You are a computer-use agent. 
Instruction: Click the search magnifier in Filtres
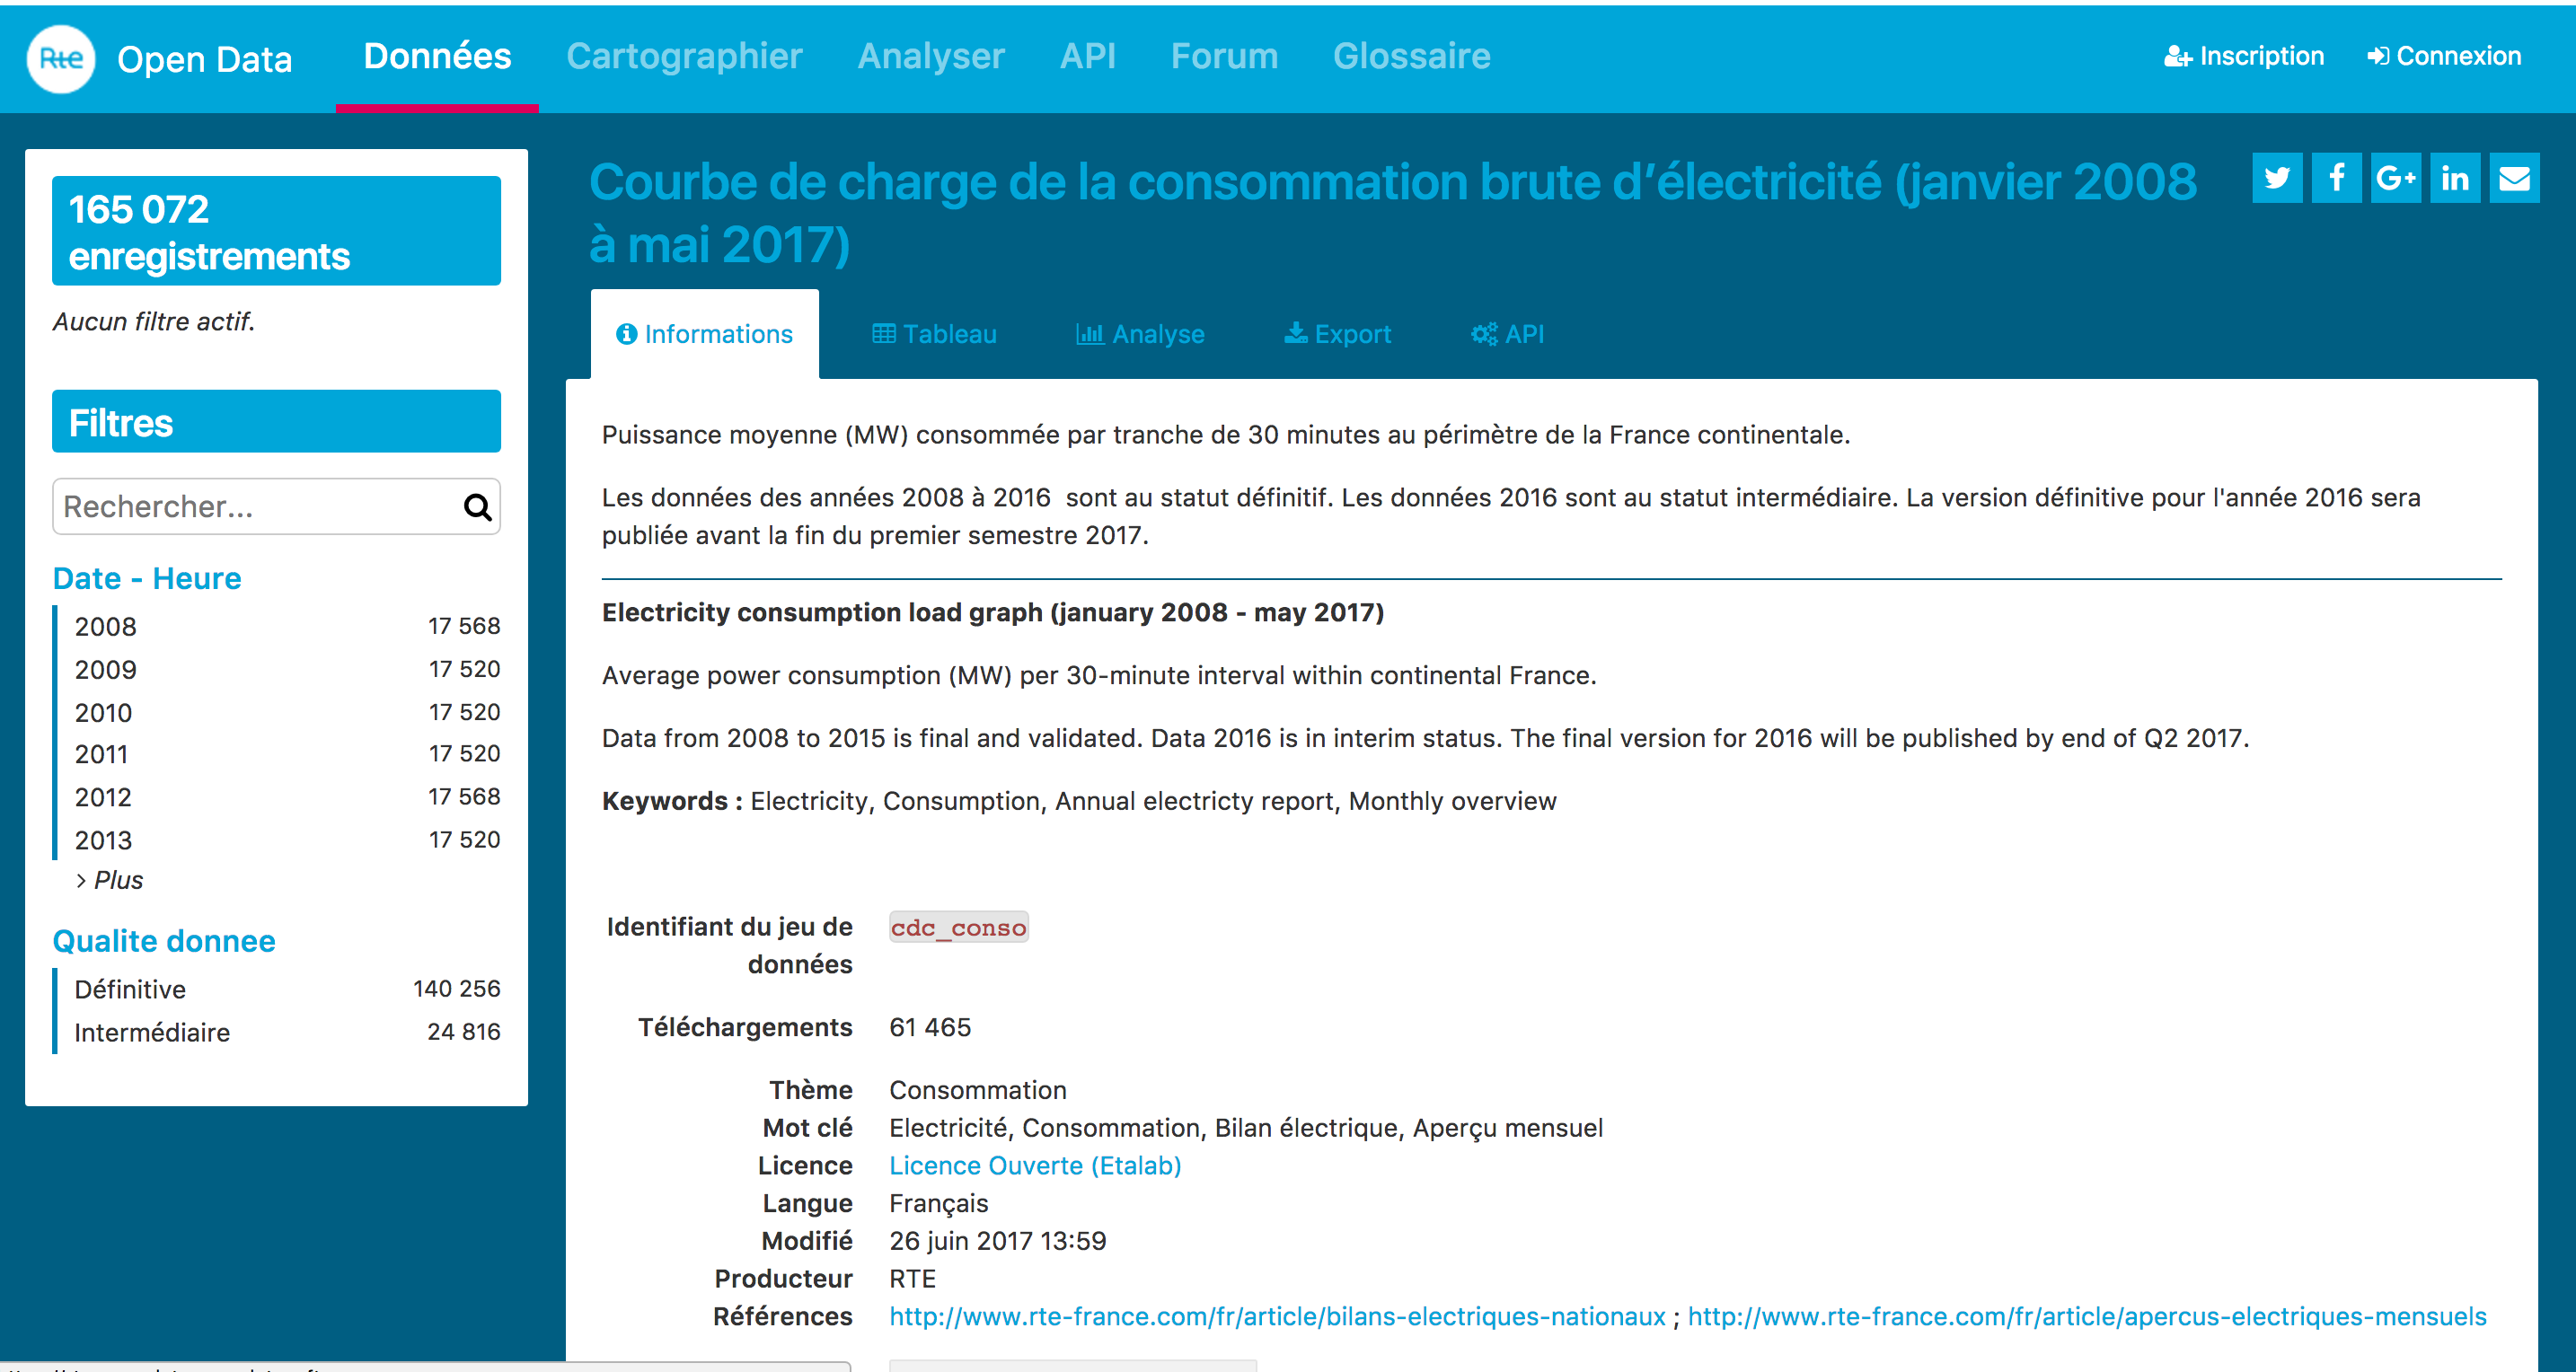tap(477, 507)
